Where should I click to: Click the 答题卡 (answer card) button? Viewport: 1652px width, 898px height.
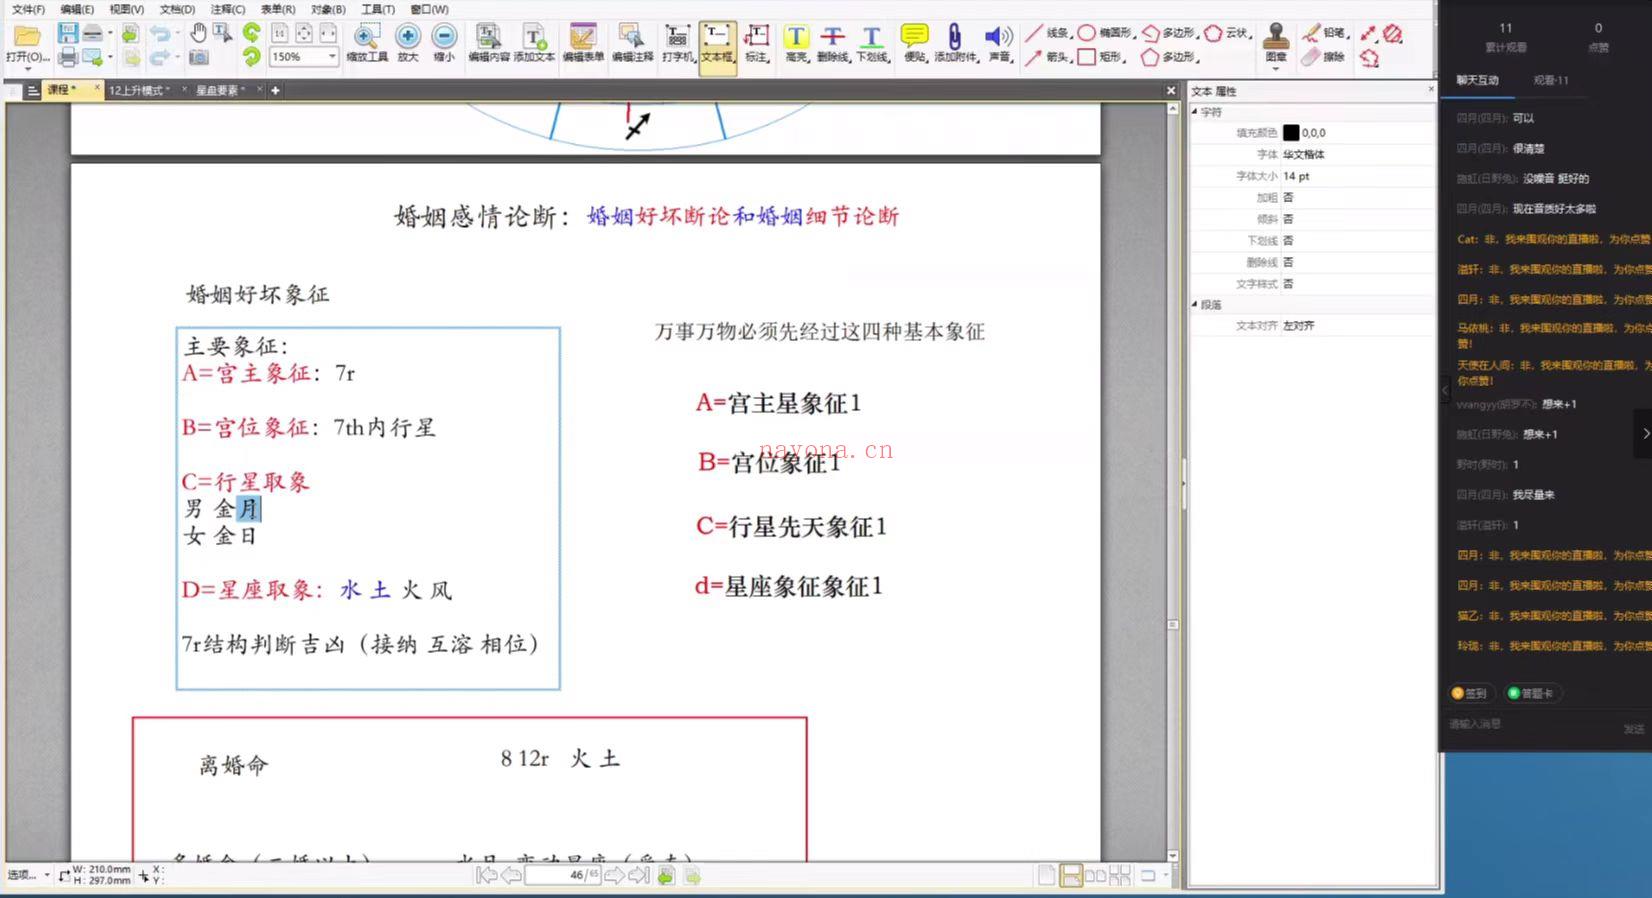tap(1530, 693)
